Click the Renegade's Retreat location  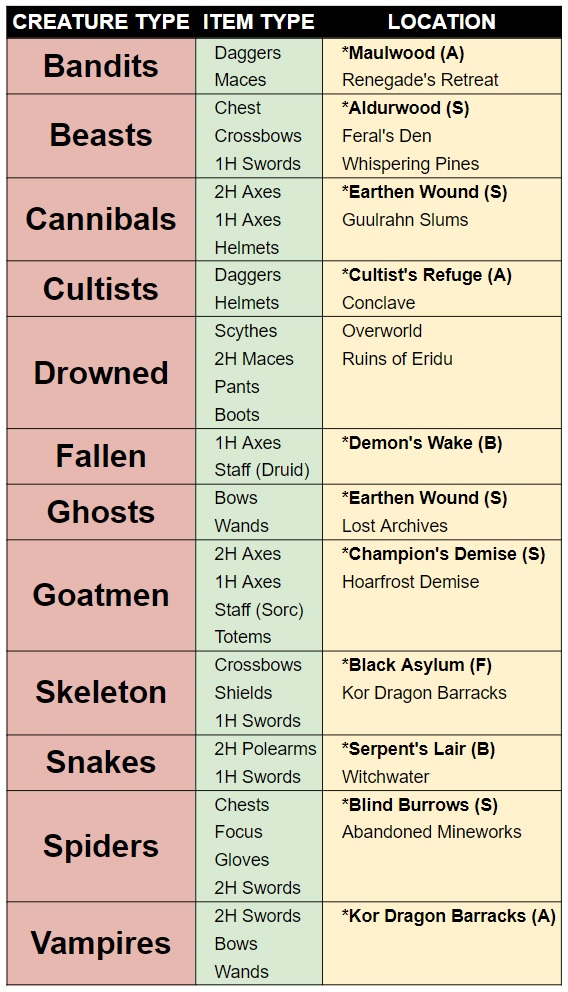pos(420,80)
